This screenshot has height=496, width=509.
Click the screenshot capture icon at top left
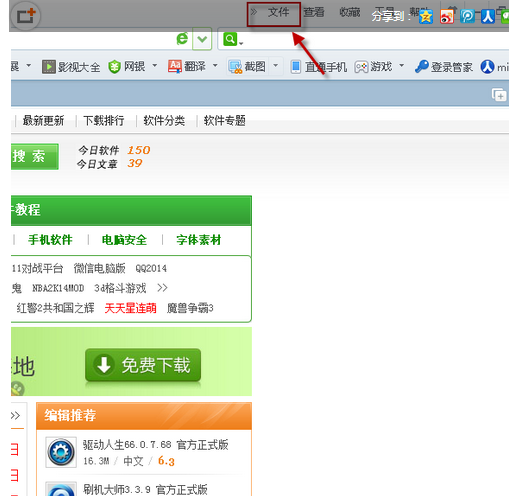click(x=26, y=15)
